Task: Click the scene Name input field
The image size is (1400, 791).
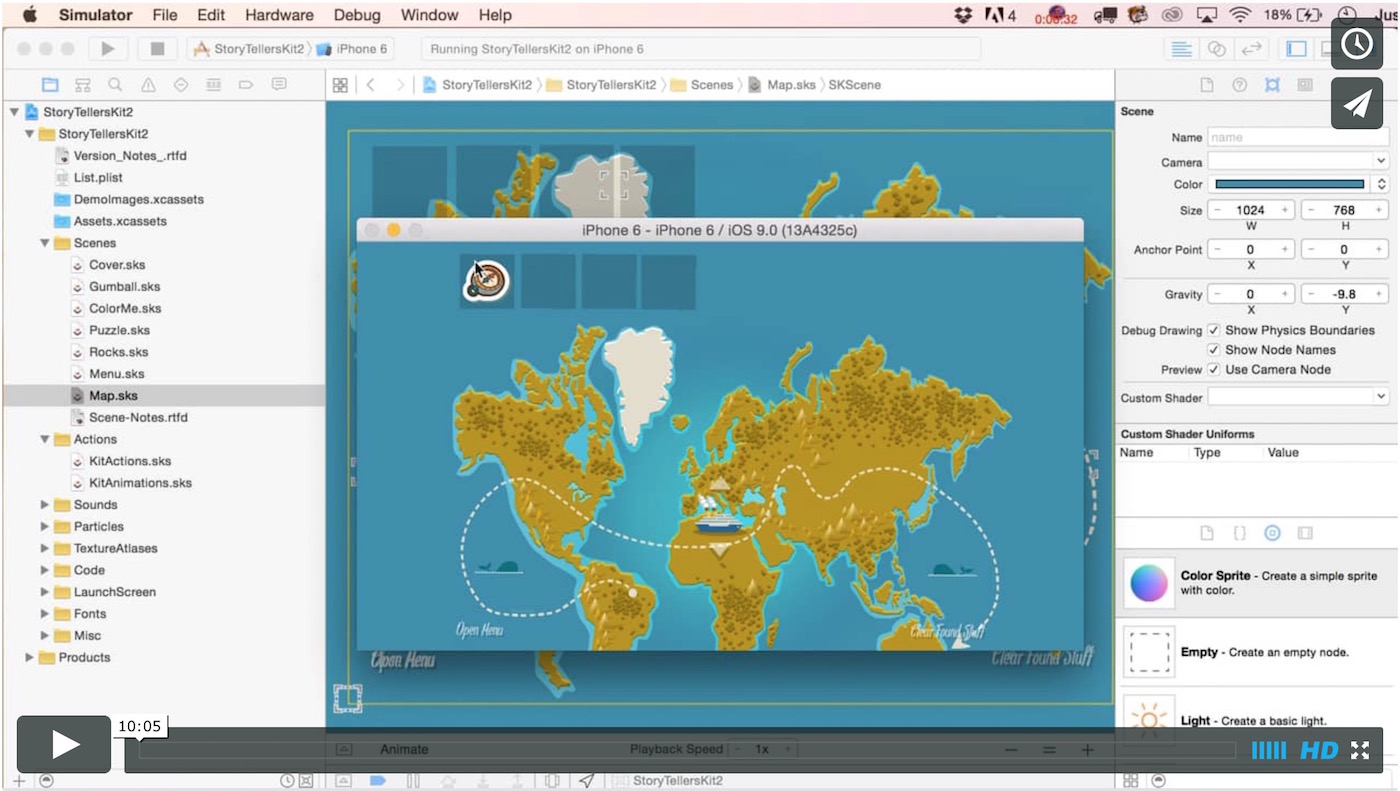Action: 1297,138
